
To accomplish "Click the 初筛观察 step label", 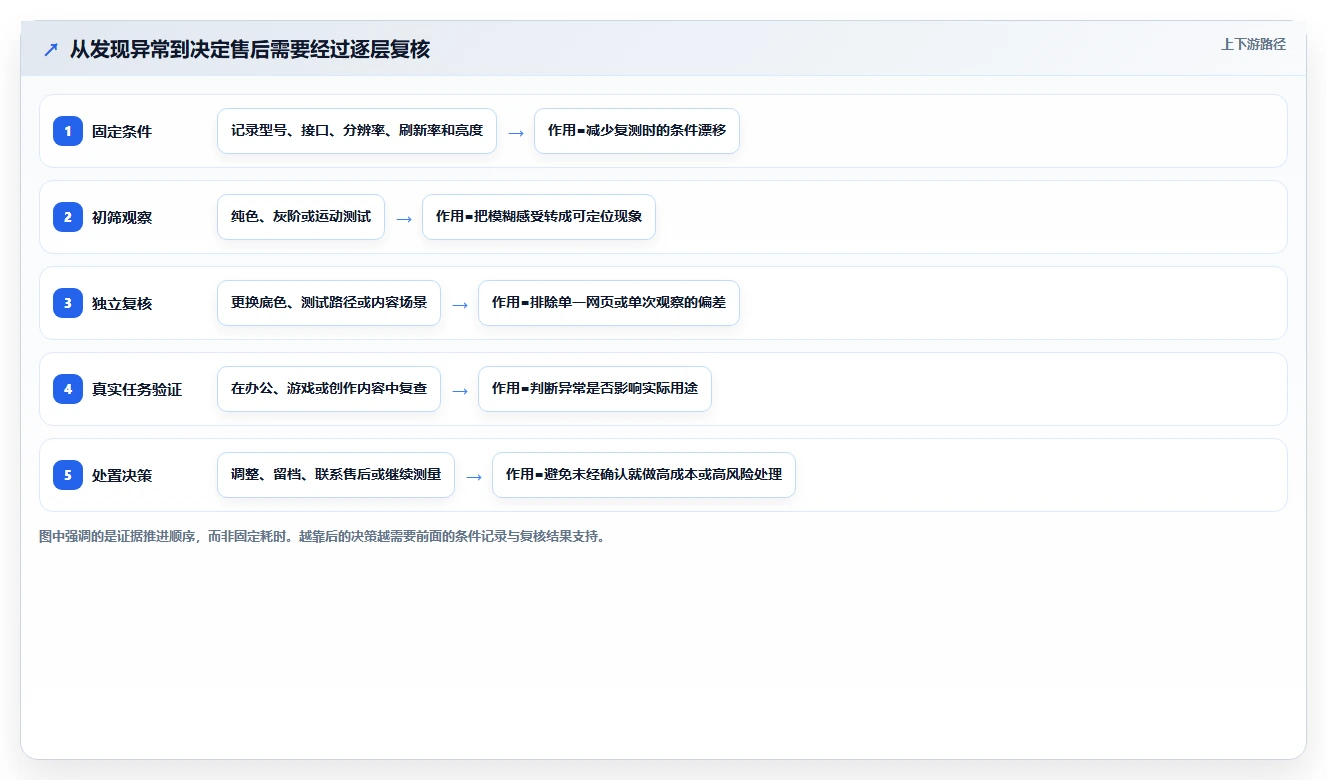I will coord(122,217).
